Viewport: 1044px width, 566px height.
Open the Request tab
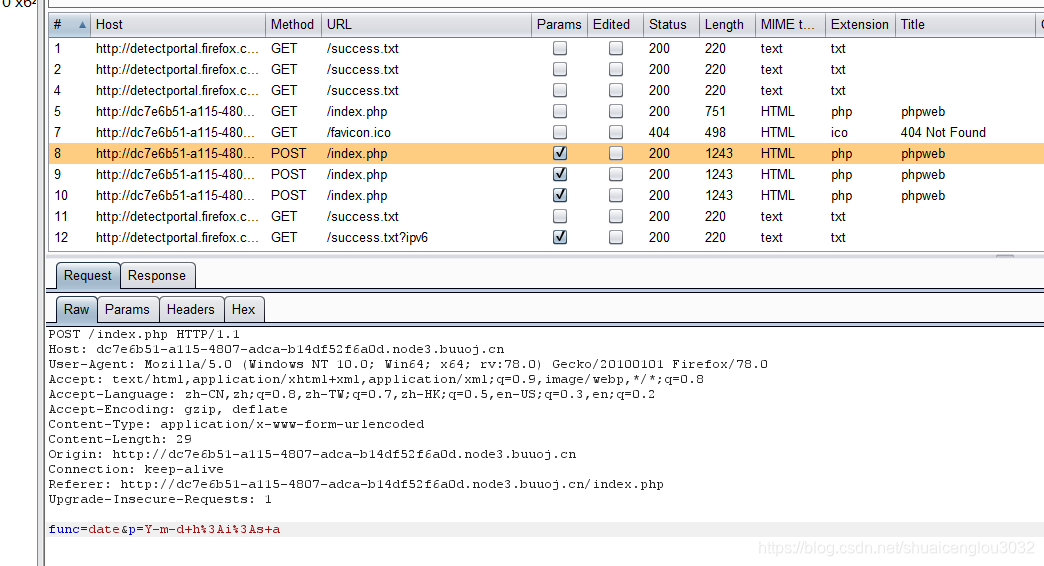click(x=88, y=276)
